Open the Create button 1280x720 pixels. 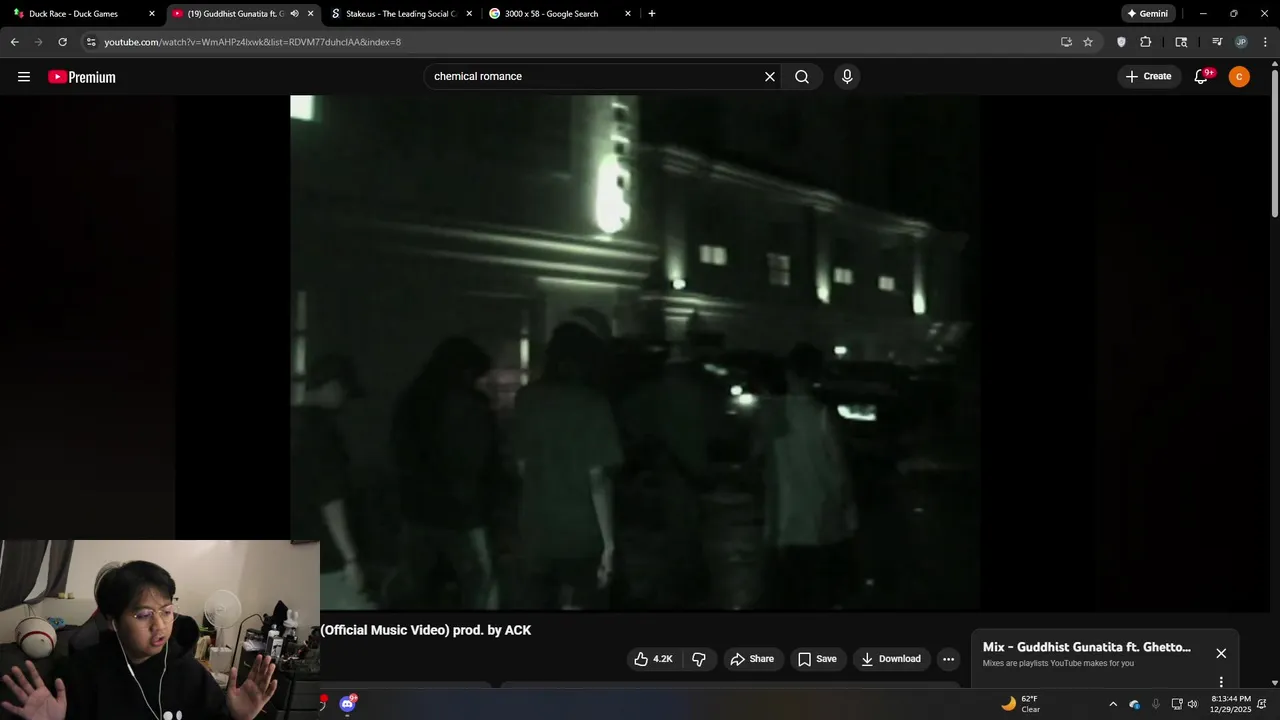(1148, 77)
